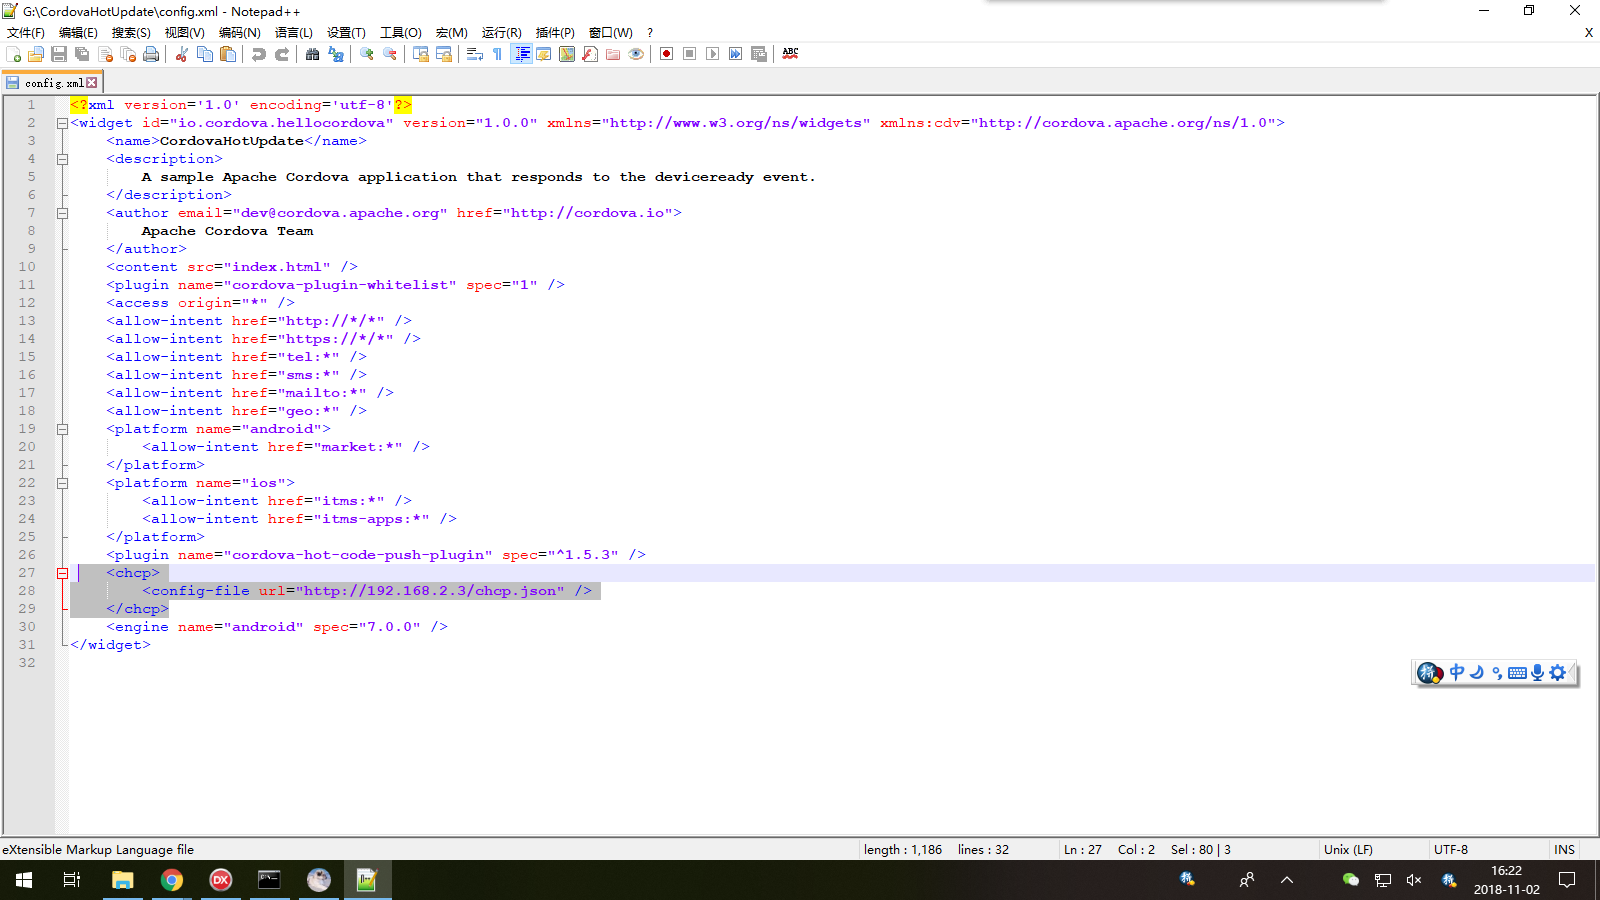Viewport: 1600px width, 900px height.
Task: Click the Open file folder icon
Action: (36, 54)
